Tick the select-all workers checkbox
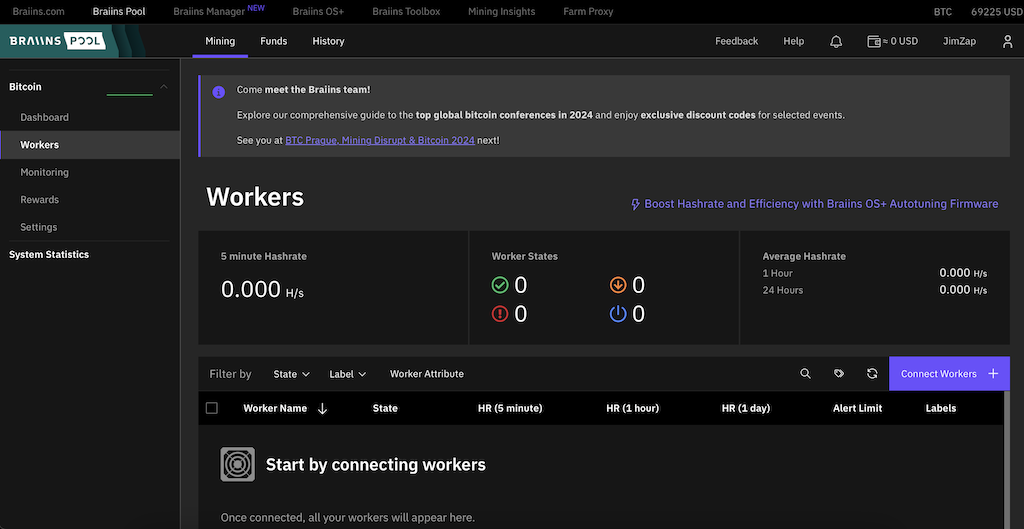Viewport: 1024px width, 529px height. pos(211,408)
